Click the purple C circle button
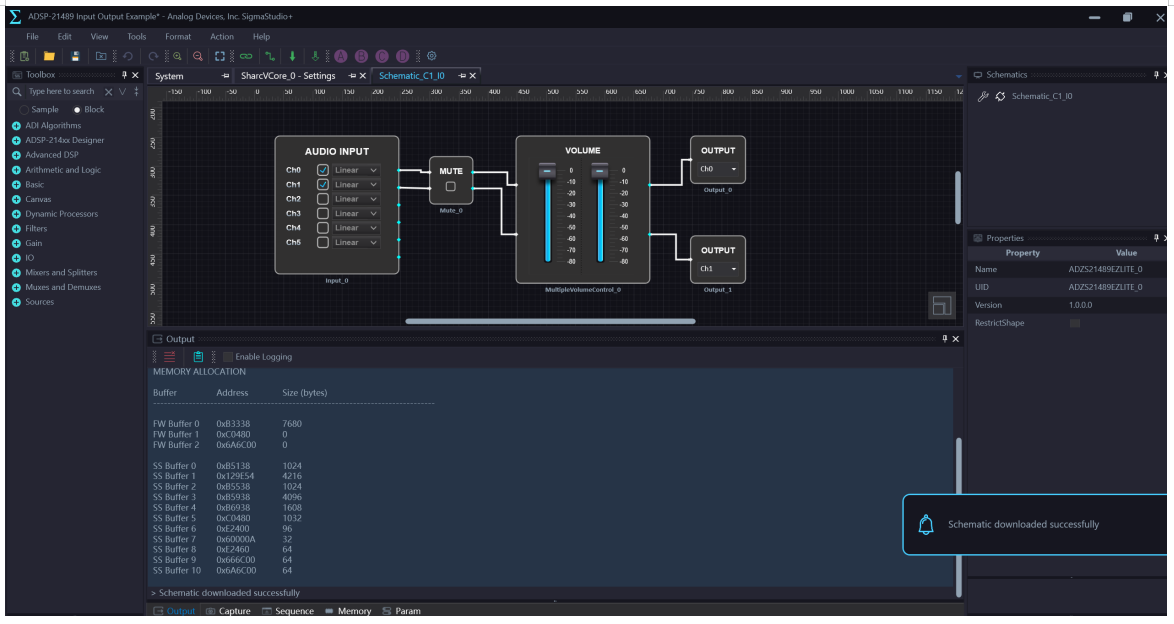 tap(382, 56)
